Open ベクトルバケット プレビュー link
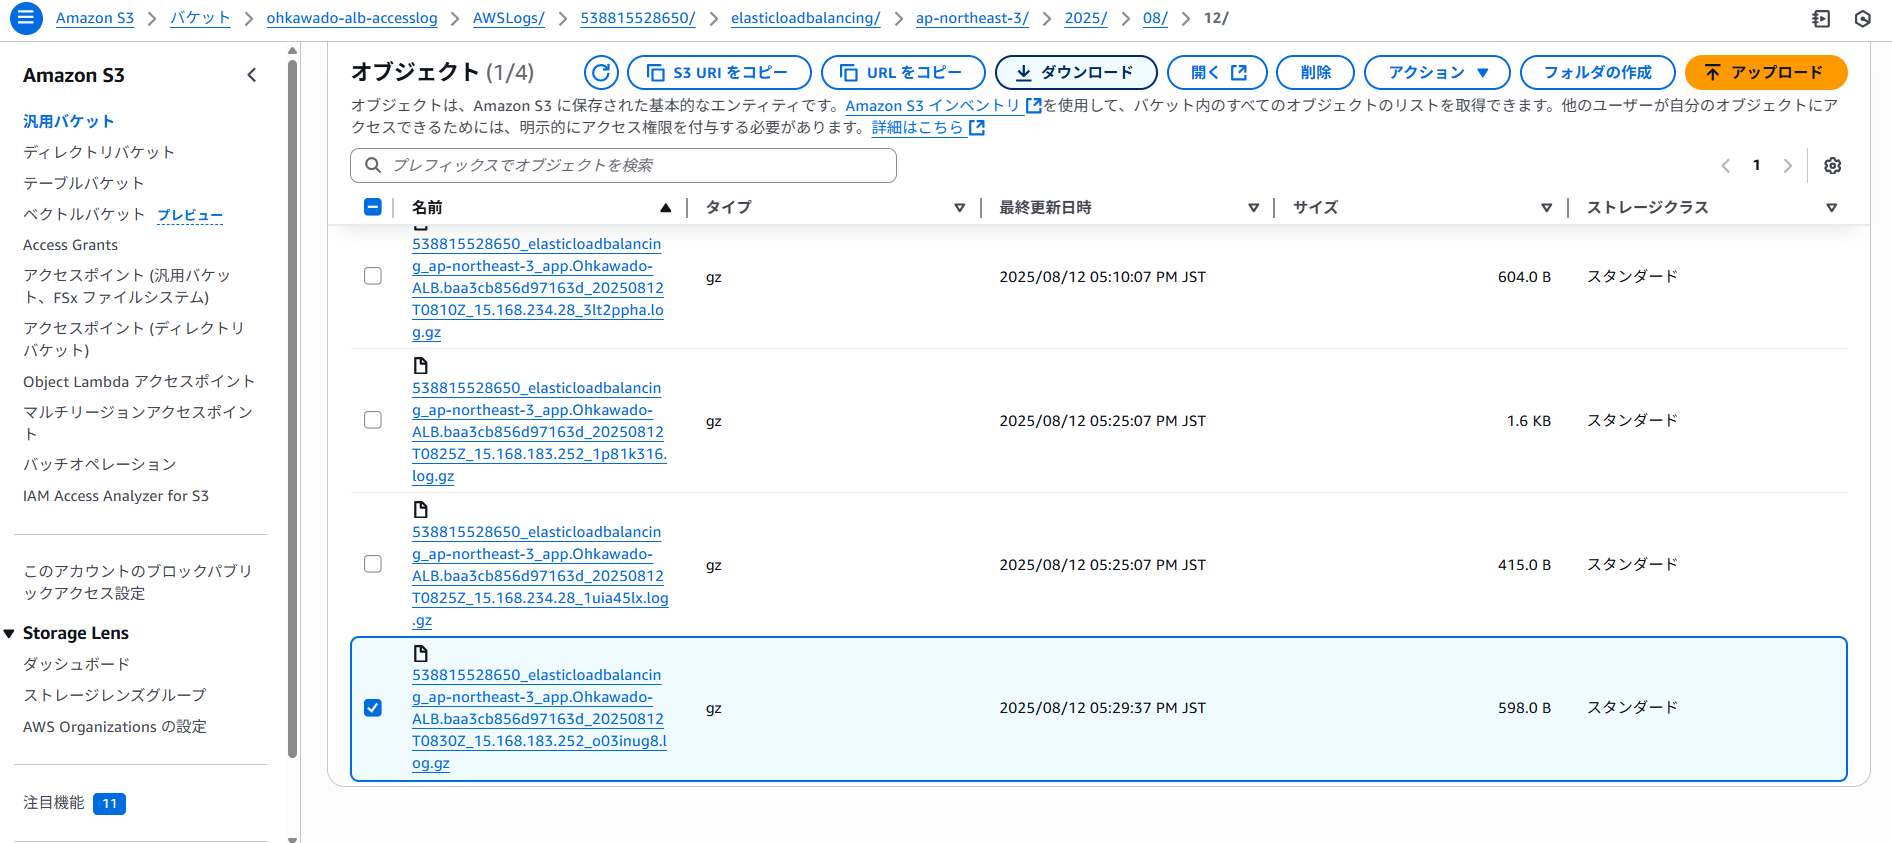 190,215
